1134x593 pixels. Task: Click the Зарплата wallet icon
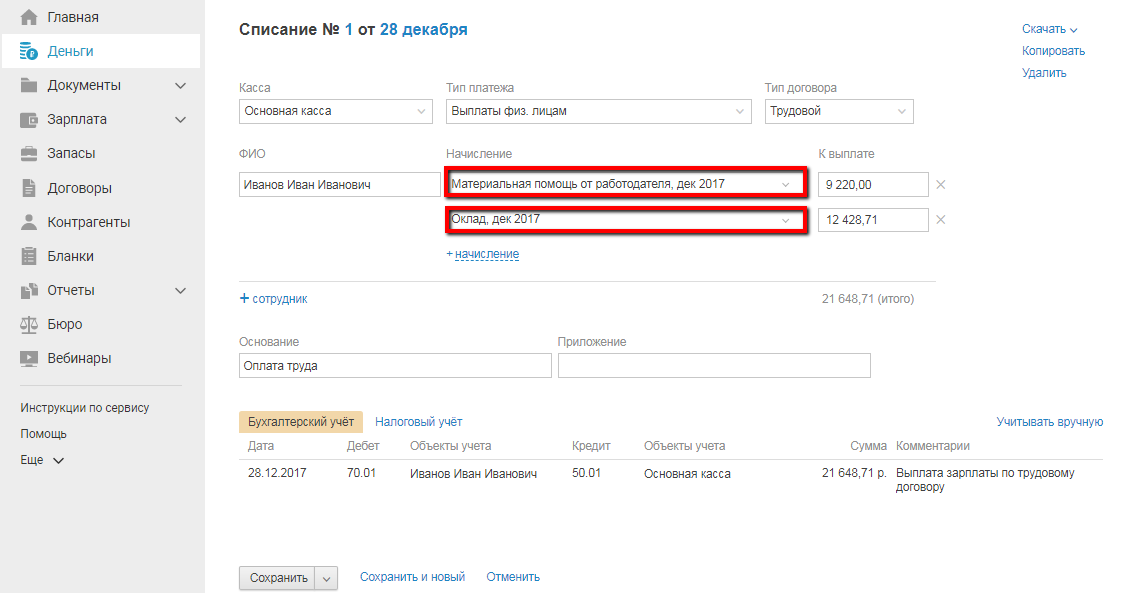[x=29, y=119]
